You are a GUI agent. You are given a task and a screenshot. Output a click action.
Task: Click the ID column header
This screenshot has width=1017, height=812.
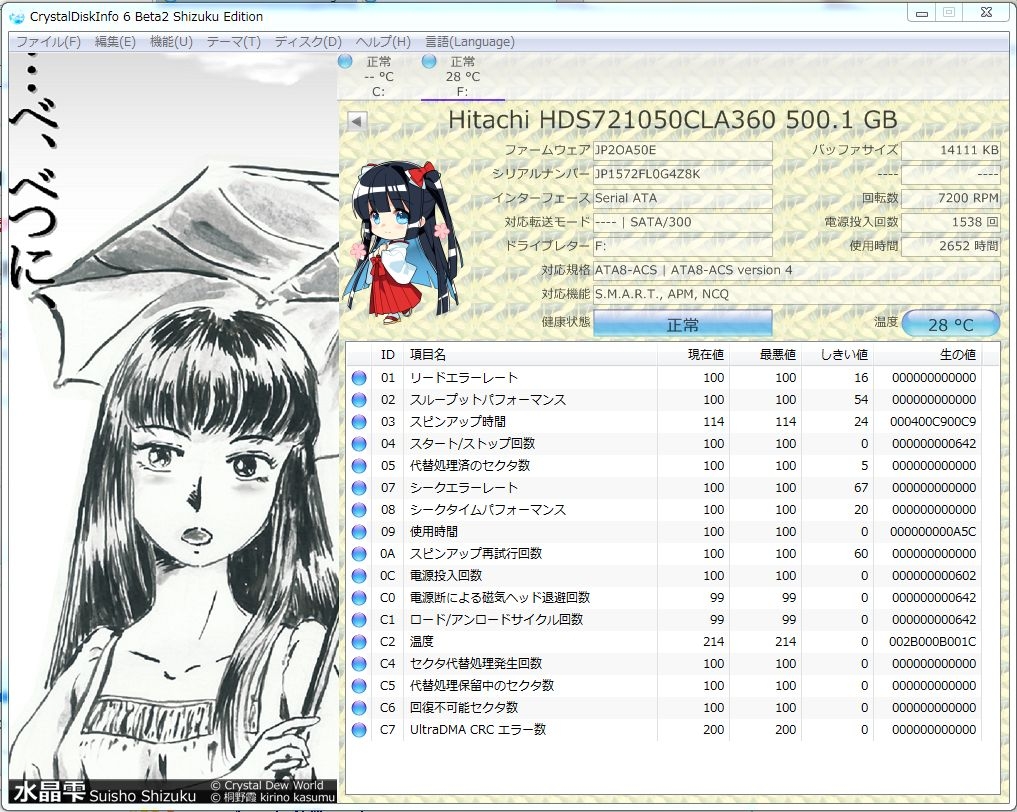[x=388, y=355]
